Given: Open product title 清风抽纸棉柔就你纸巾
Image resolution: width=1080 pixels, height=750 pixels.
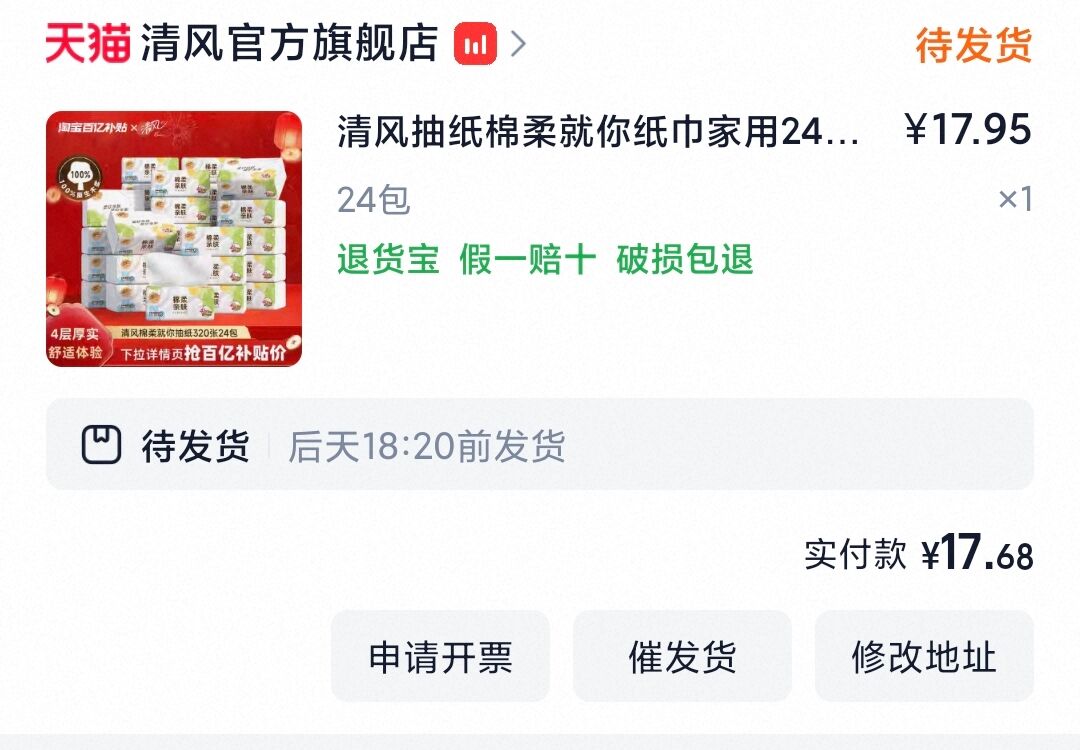Looking at the screenshot, I should point(598,131).
